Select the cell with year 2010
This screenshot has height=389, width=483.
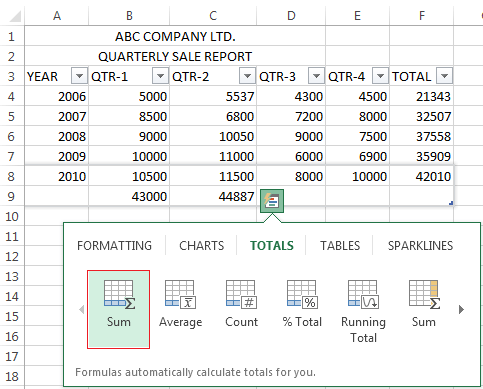click(x=57, y=176)
